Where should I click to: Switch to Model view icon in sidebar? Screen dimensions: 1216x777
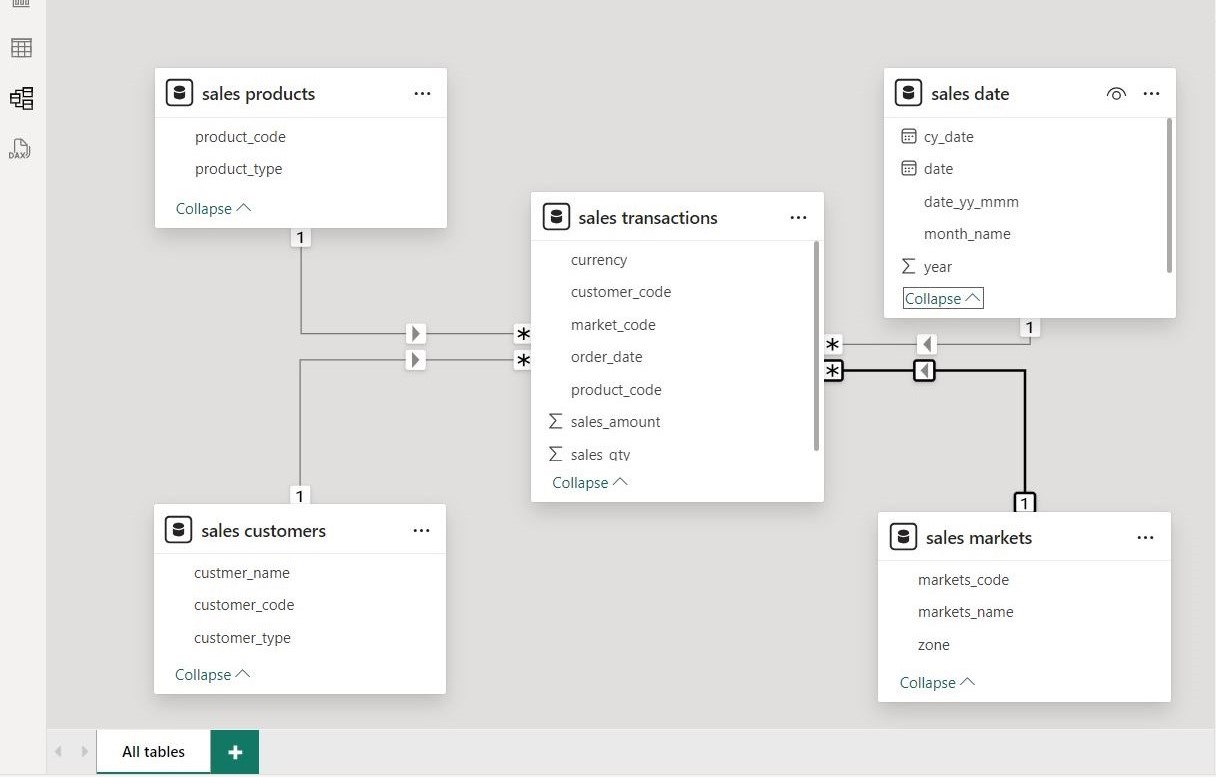[x=21, y=98]
